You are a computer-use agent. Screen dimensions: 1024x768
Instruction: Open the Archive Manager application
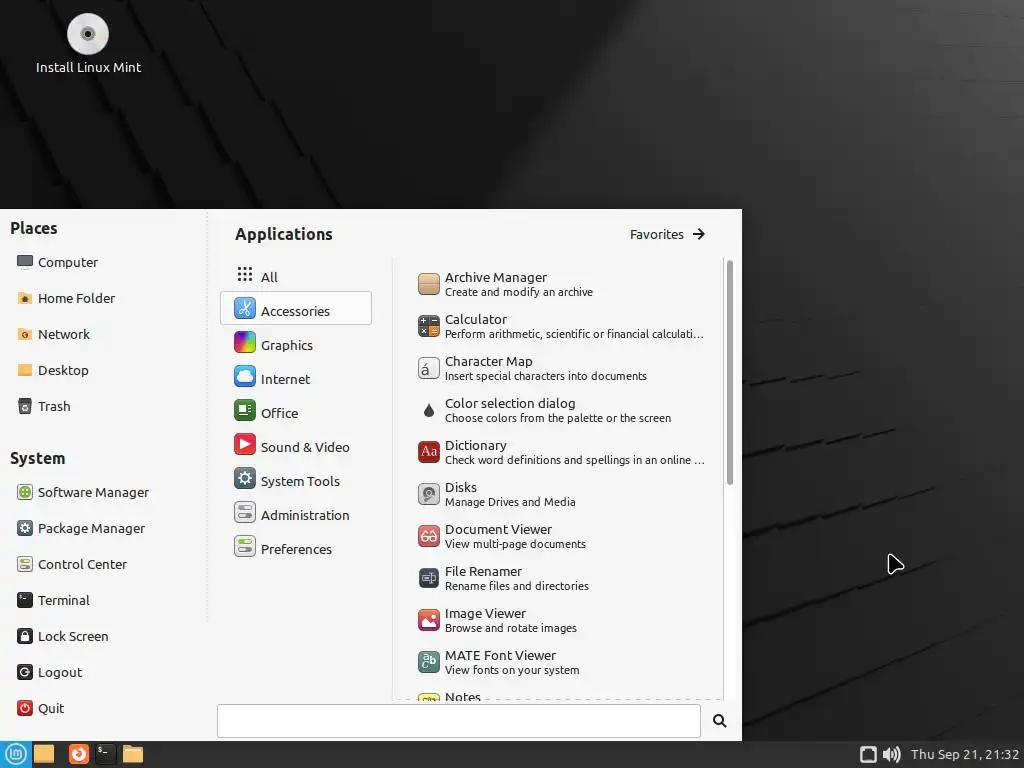click(562, 284)
